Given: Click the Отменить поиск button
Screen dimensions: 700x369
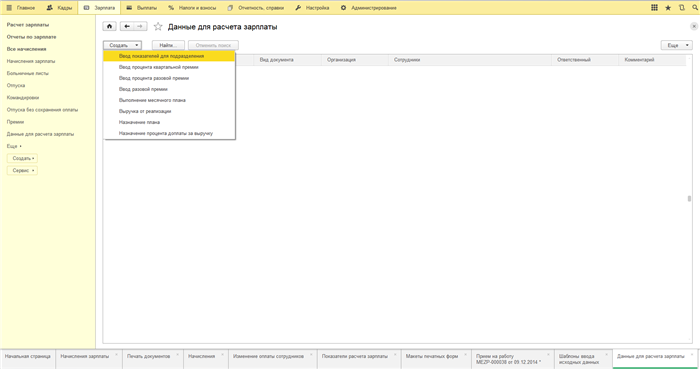Looking at the screenshot, I should pos(213,45).
